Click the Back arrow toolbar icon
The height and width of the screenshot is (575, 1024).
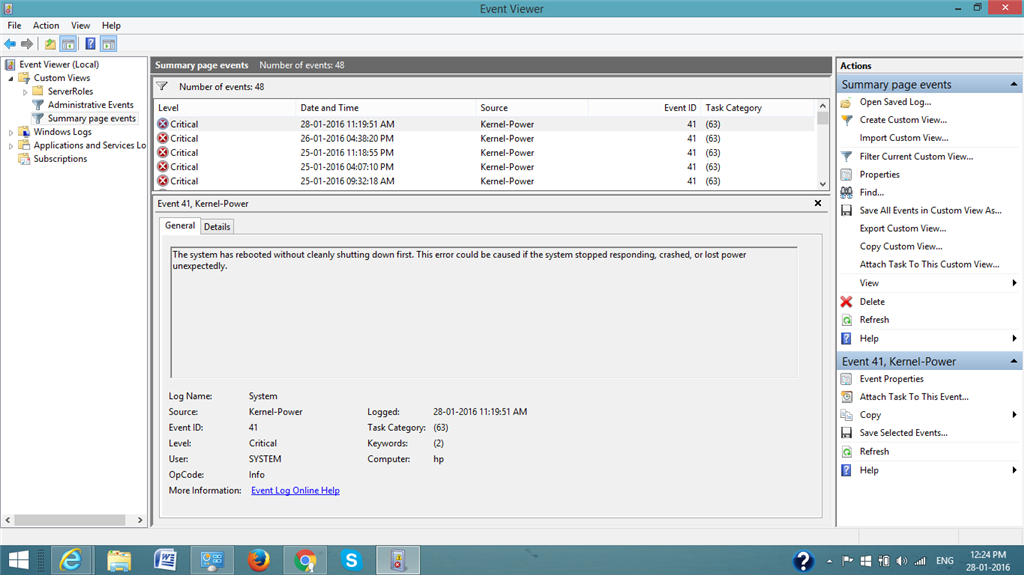[10, 44]
